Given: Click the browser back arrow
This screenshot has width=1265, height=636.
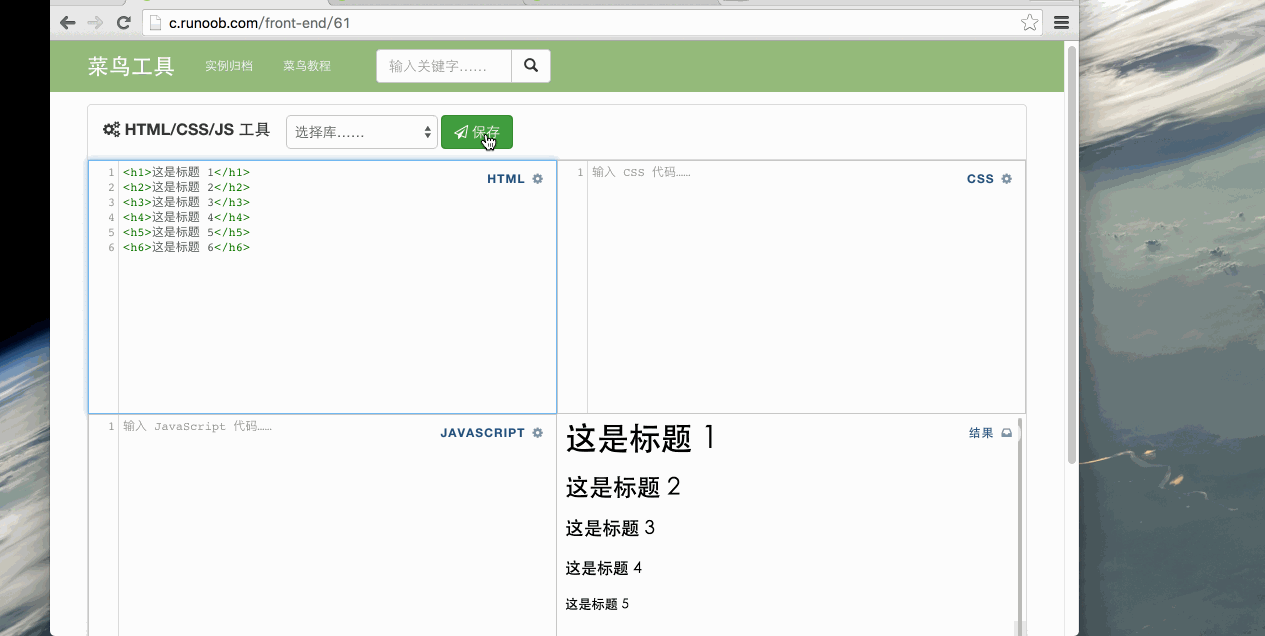Looking at the screenshot, I should pyautogui.click(x=68, y=22).
